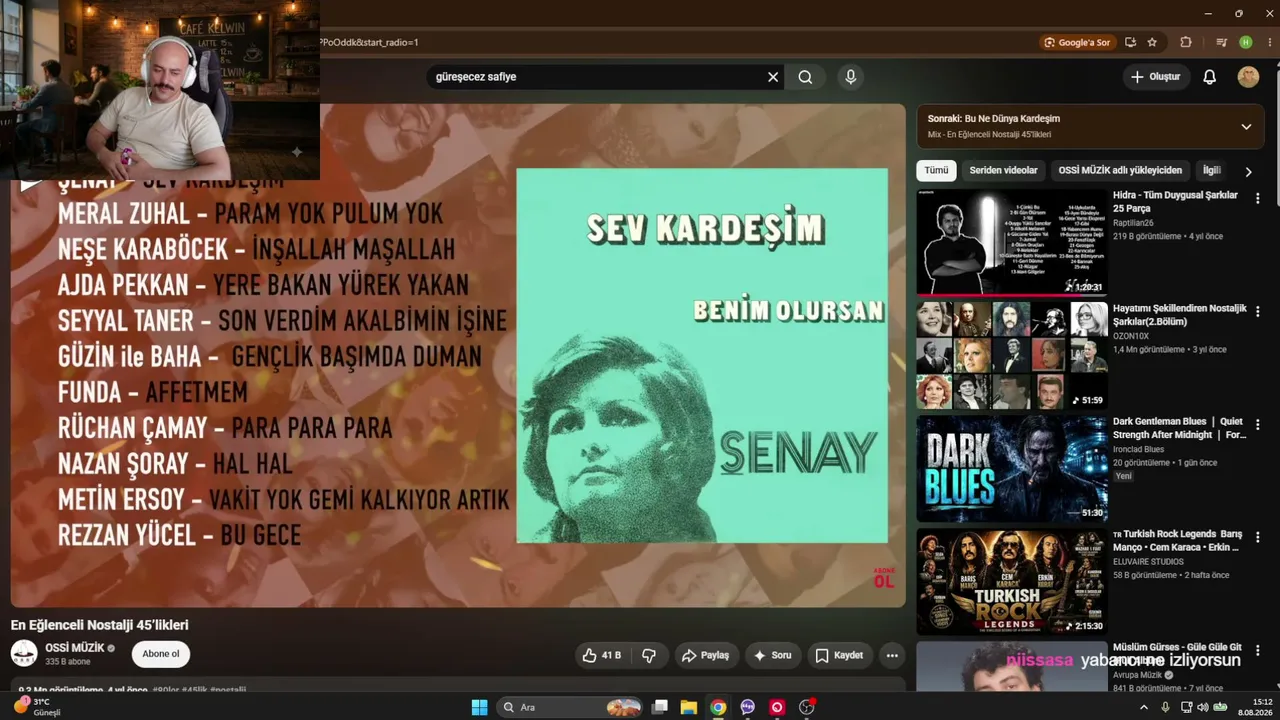Open Hidra Tüm Duygusal Şarkılar thumbnail
The height and width of the screenshot is (720, 1280).
(1012, 242)
